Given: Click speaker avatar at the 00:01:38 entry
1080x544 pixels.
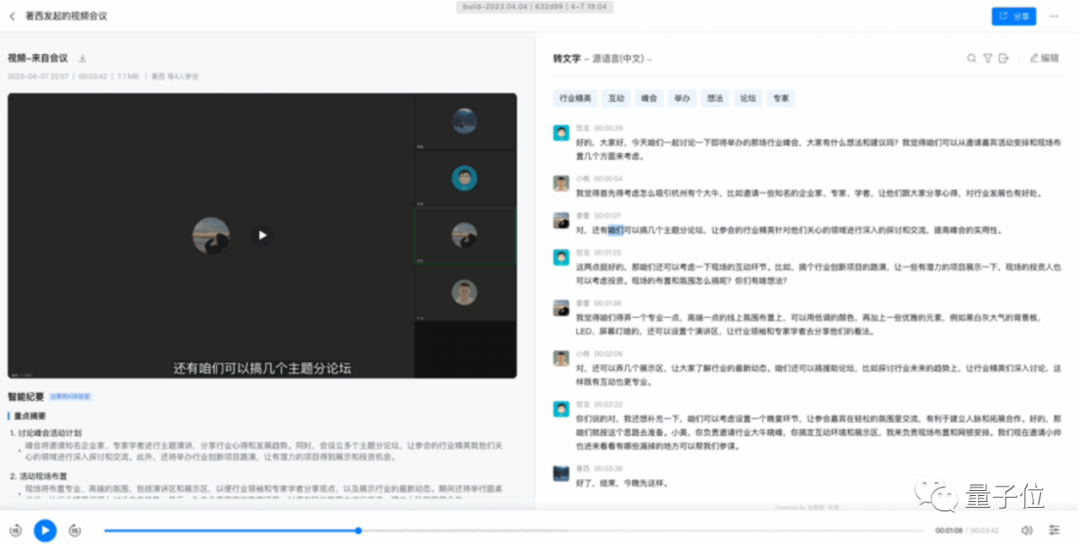Looking at the screenshot, I should tap(561, 307).
